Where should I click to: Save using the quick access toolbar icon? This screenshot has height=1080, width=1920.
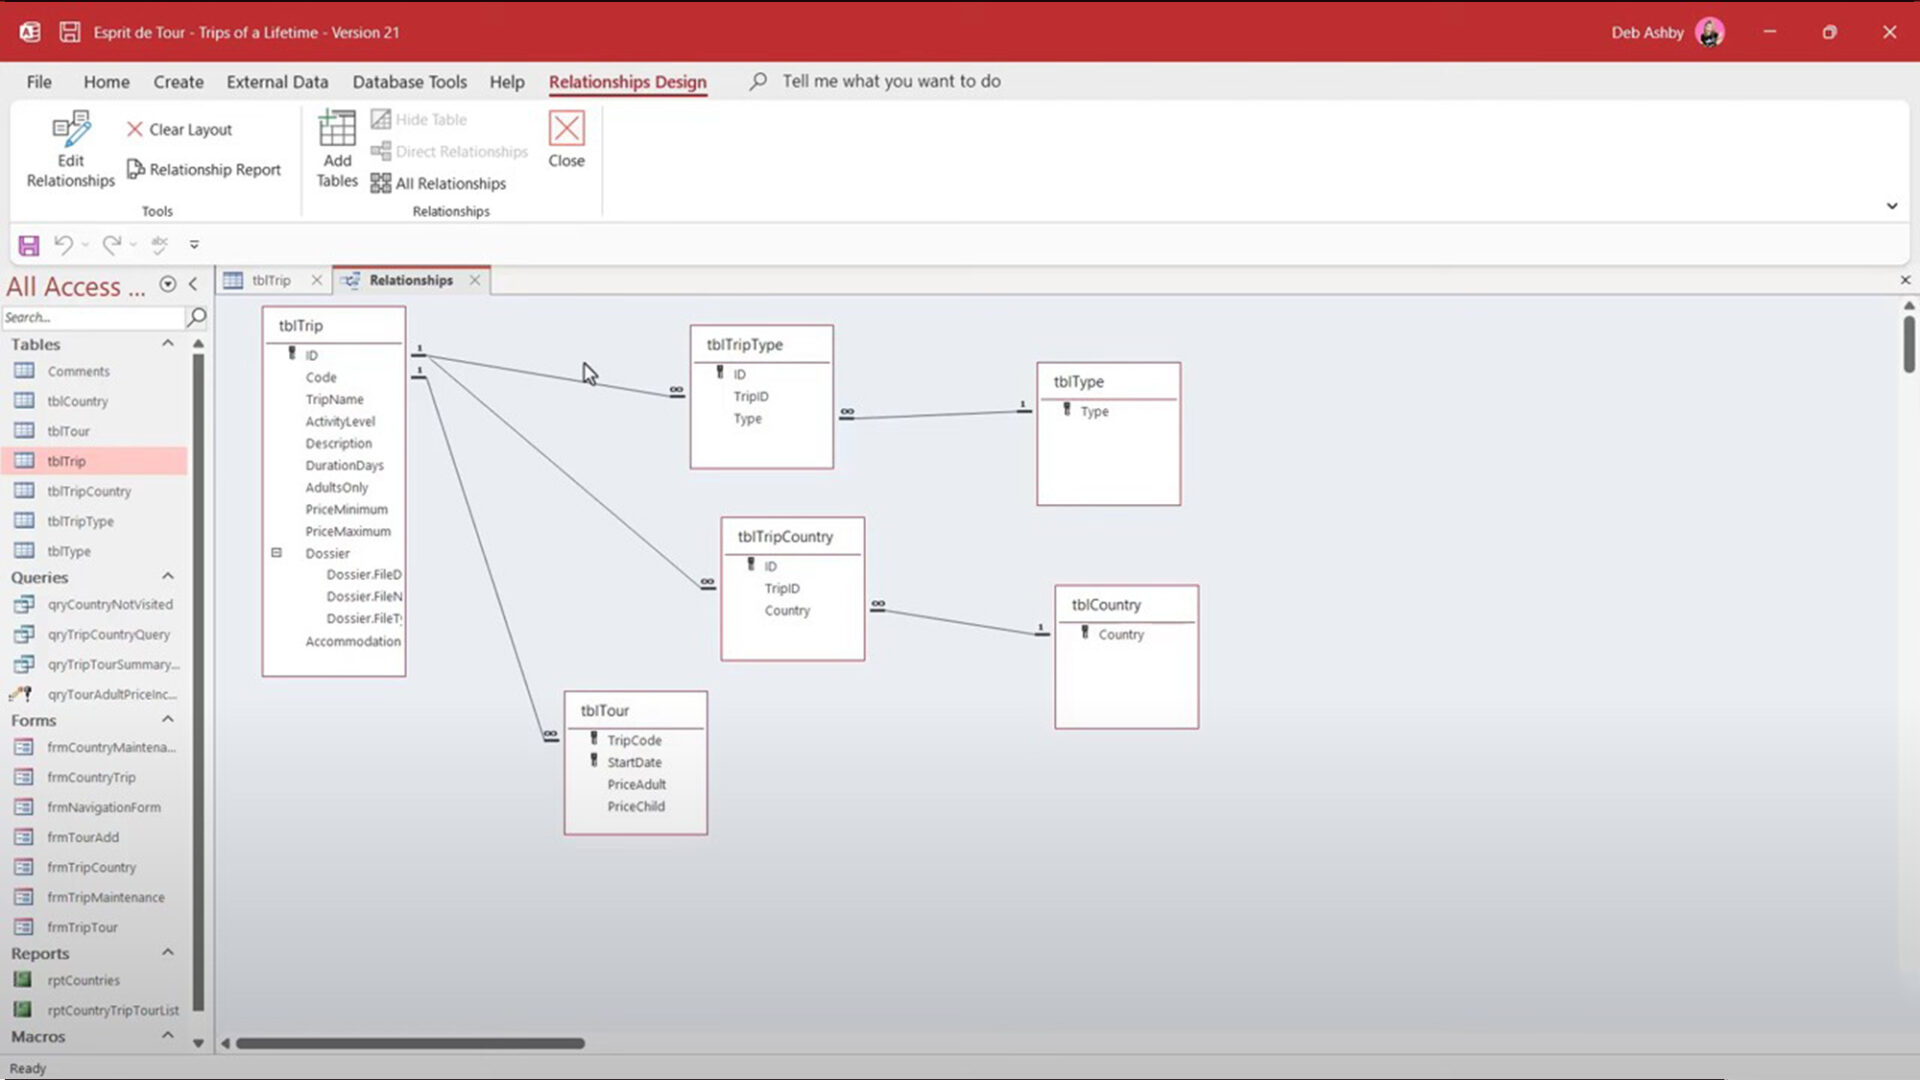pos(27,244)
